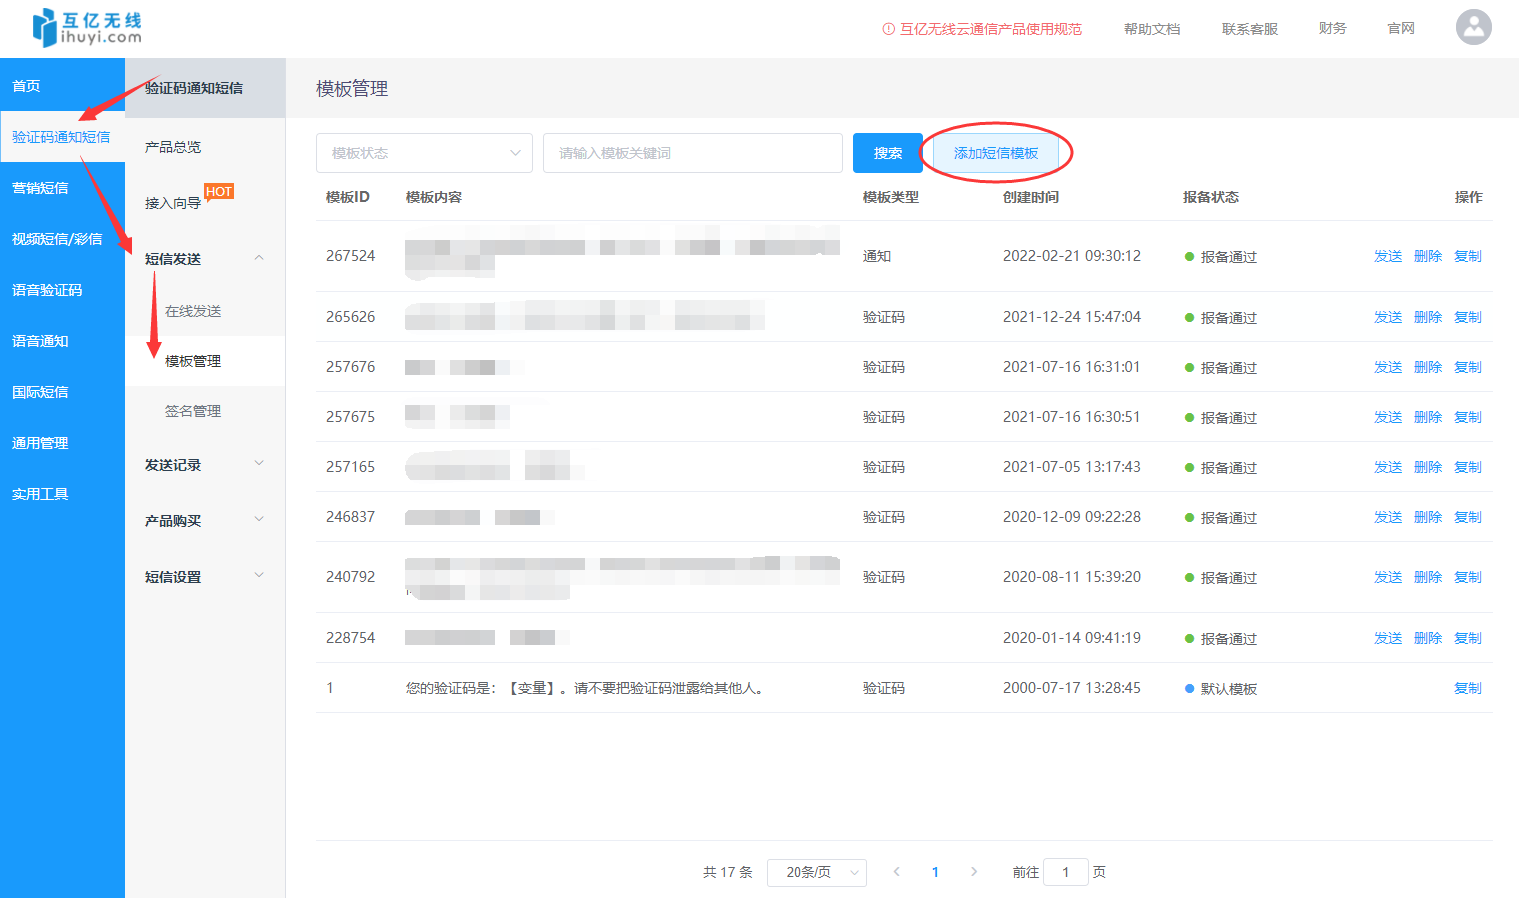
Task: Click 复制 for the default template
Action: (x=1467, y=687)
